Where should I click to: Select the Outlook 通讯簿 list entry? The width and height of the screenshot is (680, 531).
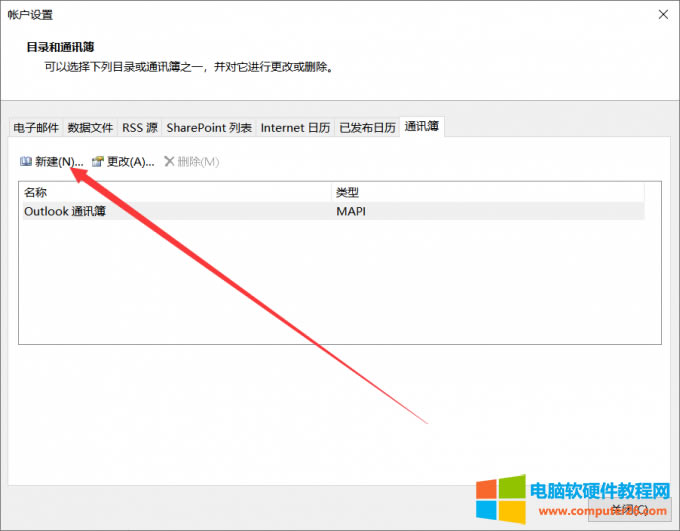pyautogui.click(x=65, y=211)
